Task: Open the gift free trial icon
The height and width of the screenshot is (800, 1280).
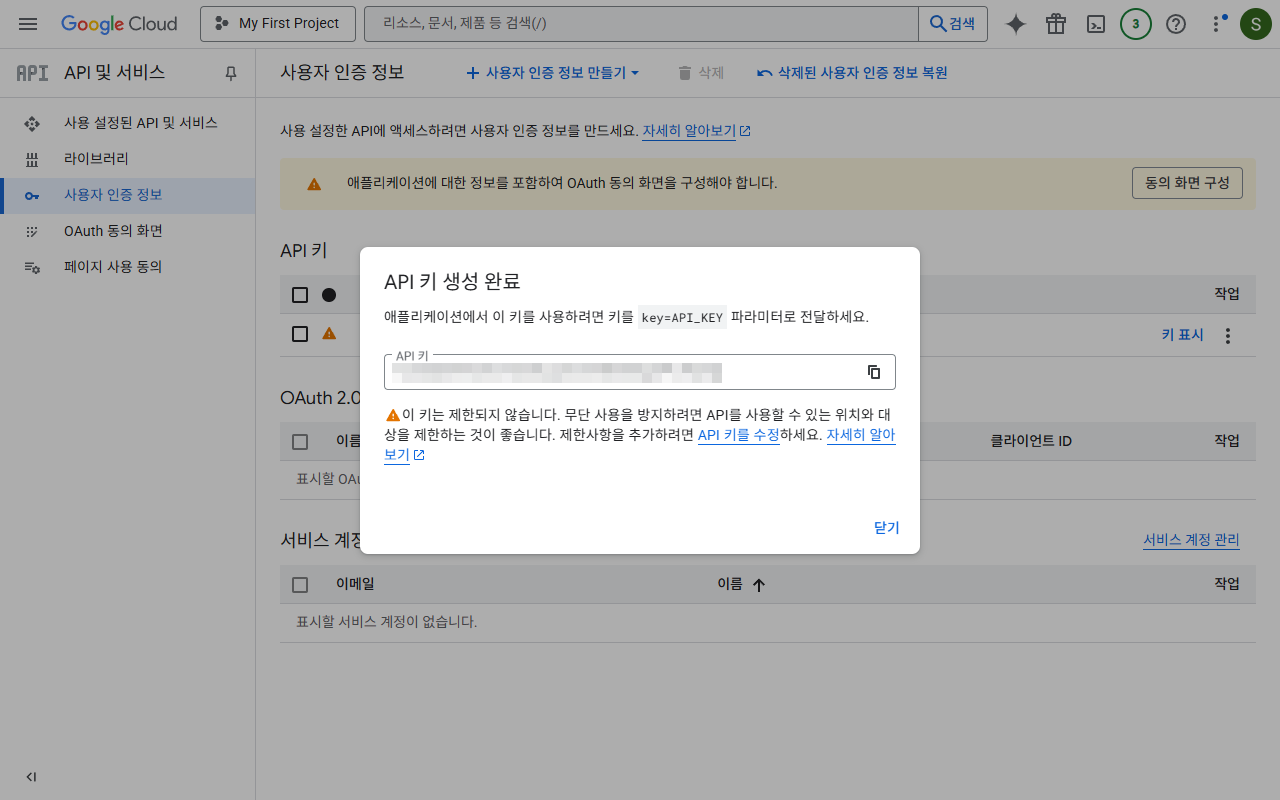Action: pyautogui.click(x=1056, y=24)
